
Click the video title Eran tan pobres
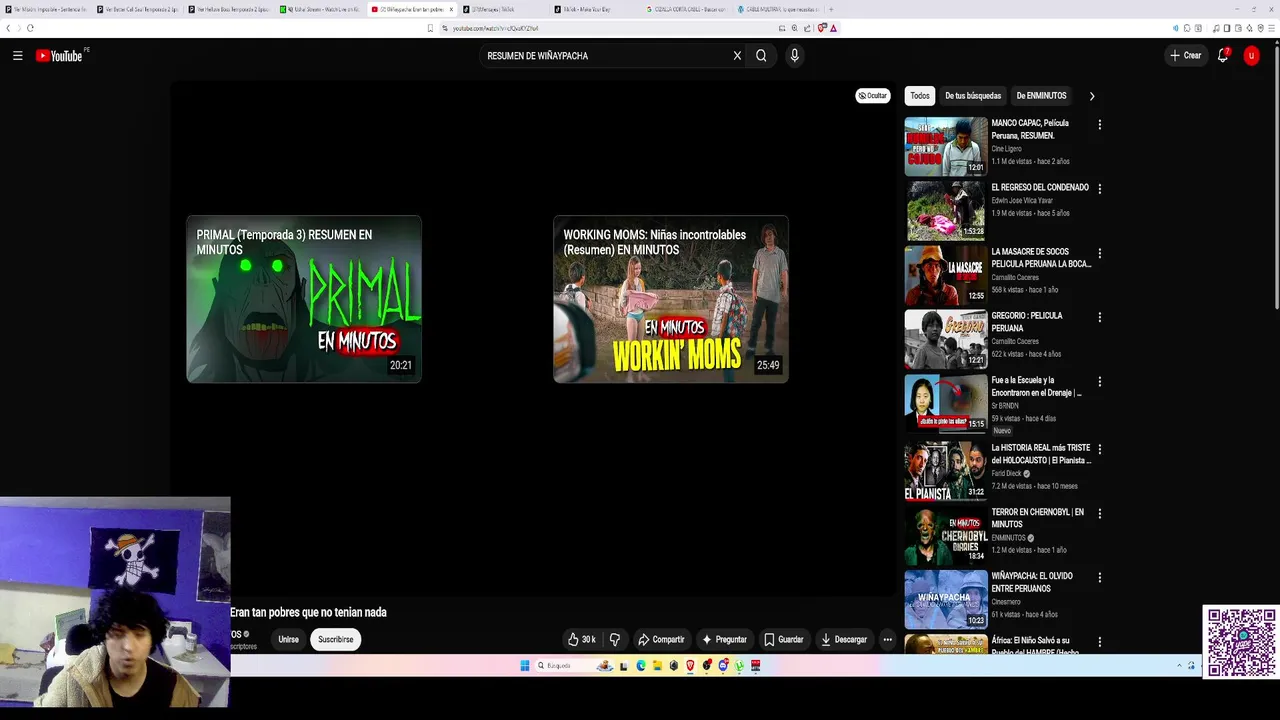(x=308, y=612)
